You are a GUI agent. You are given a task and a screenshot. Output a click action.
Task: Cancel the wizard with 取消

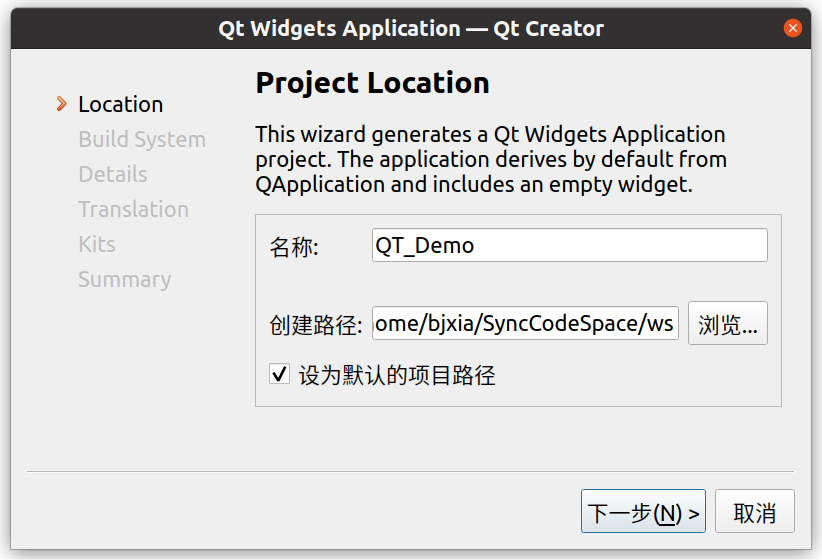tap(754, 513)
